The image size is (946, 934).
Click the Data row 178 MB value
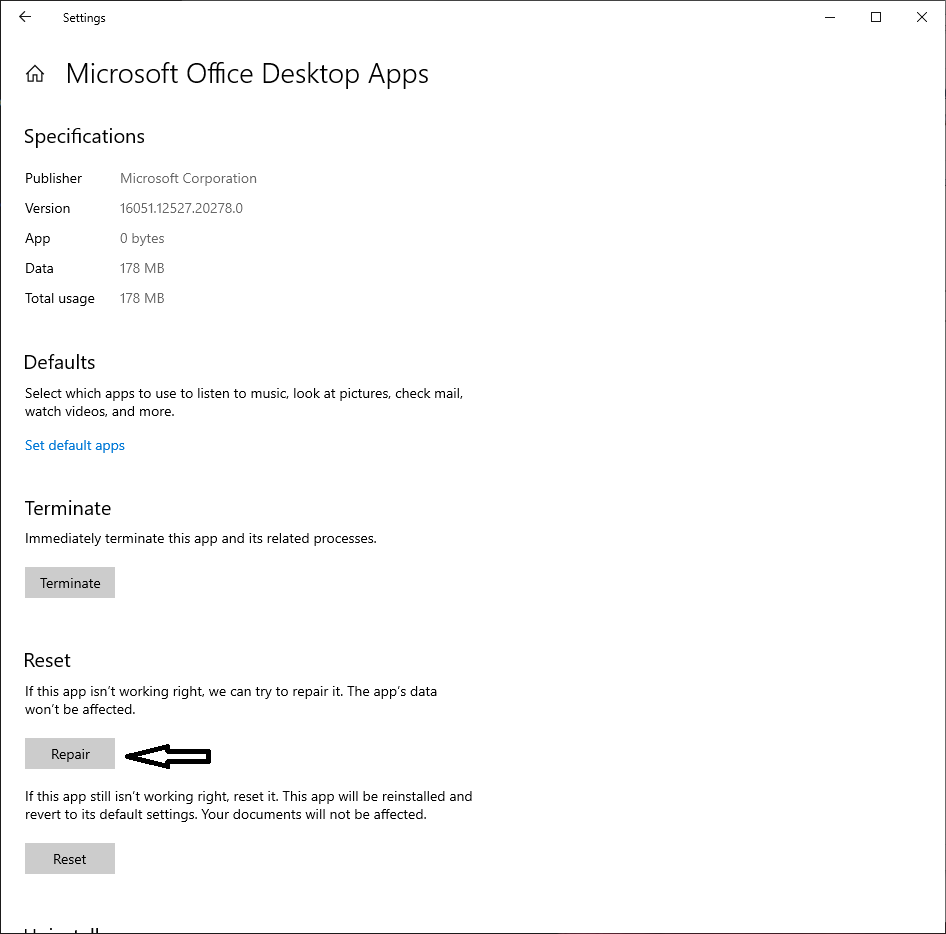tap(142, 268)
